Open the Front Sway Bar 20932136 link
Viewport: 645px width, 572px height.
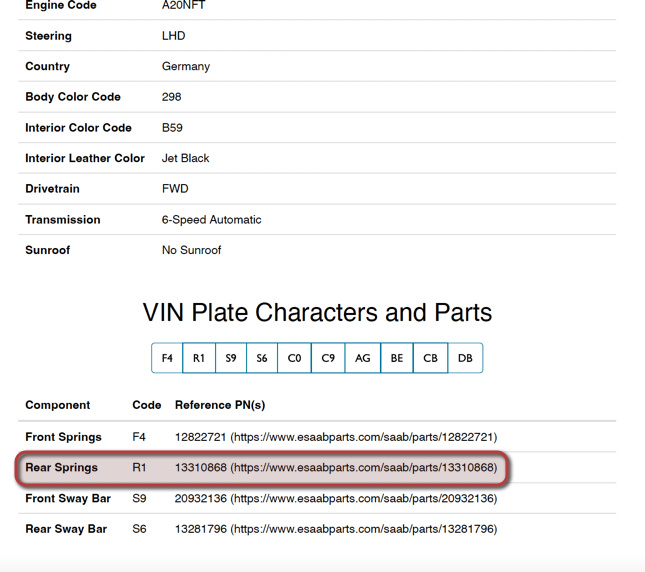(364, 498)
